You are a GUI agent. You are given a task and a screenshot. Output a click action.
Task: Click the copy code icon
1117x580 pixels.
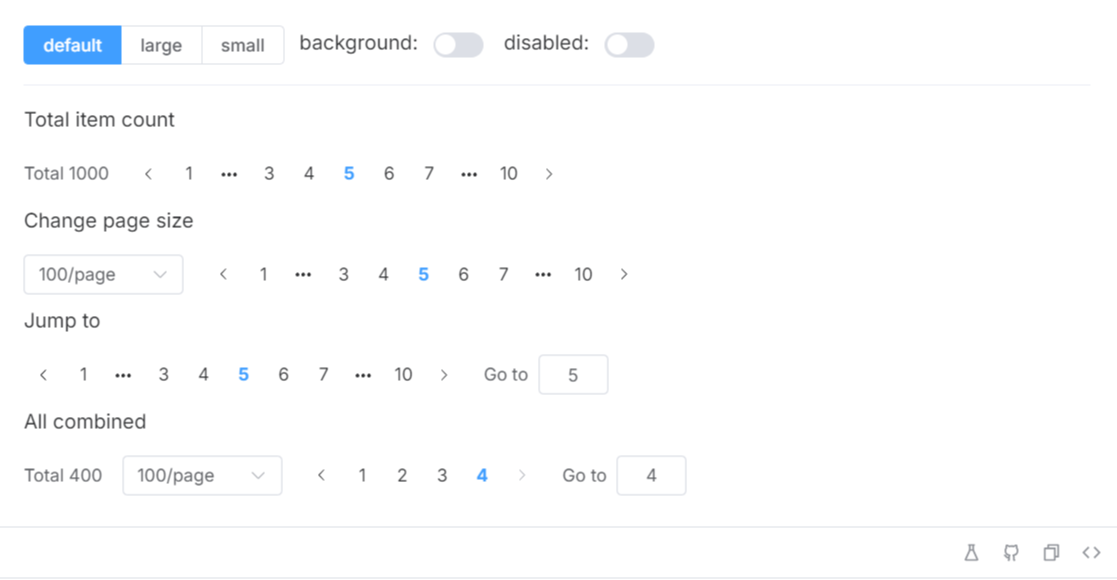(1051, 553)
